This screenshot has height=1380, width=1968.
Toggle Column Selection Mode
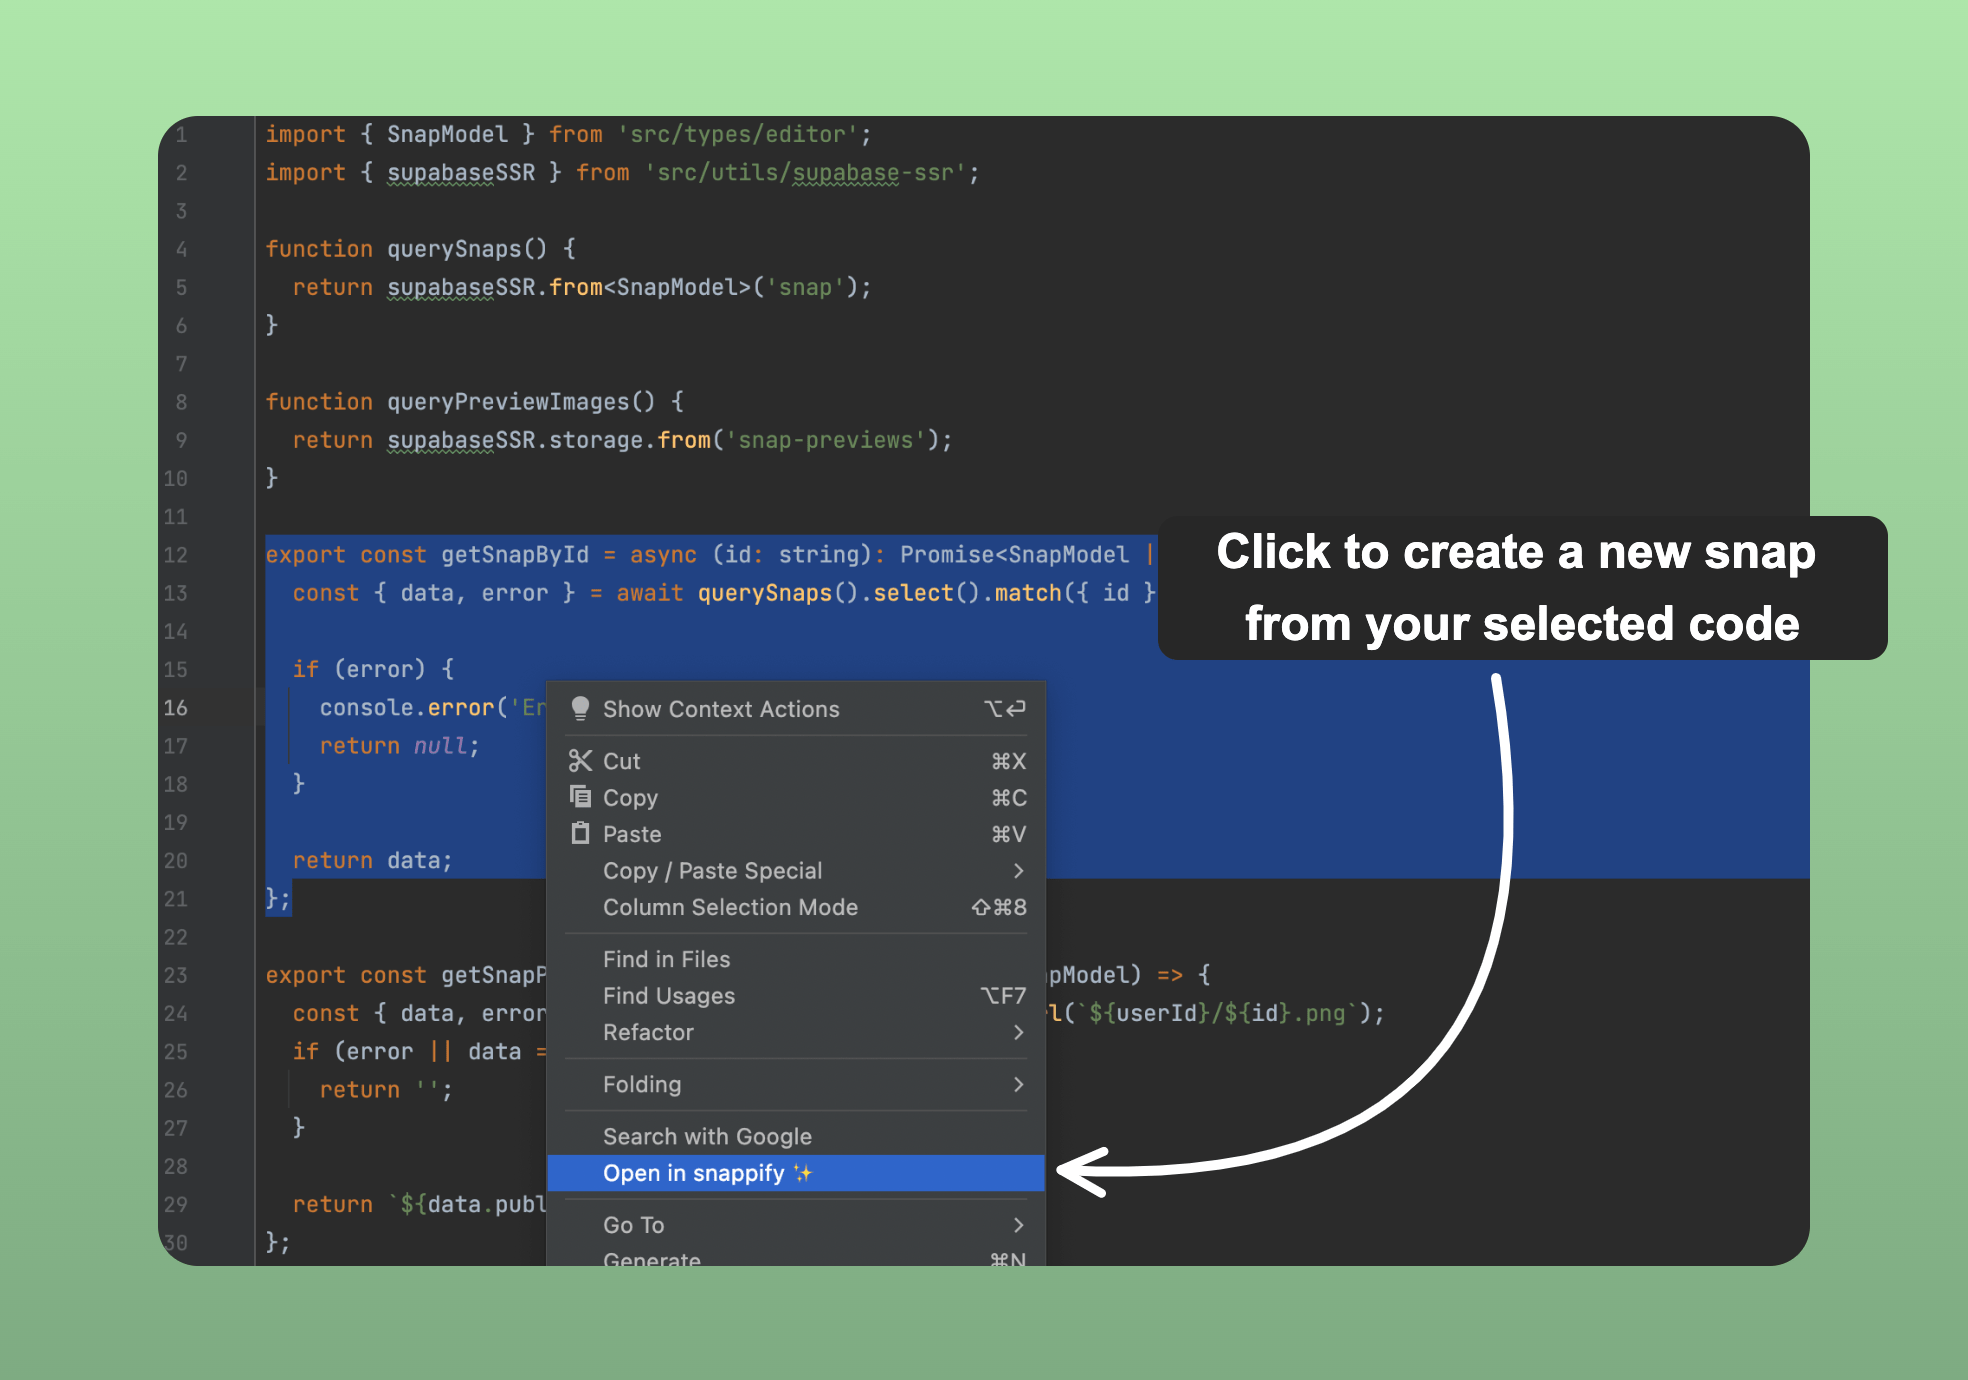(731, 908)
